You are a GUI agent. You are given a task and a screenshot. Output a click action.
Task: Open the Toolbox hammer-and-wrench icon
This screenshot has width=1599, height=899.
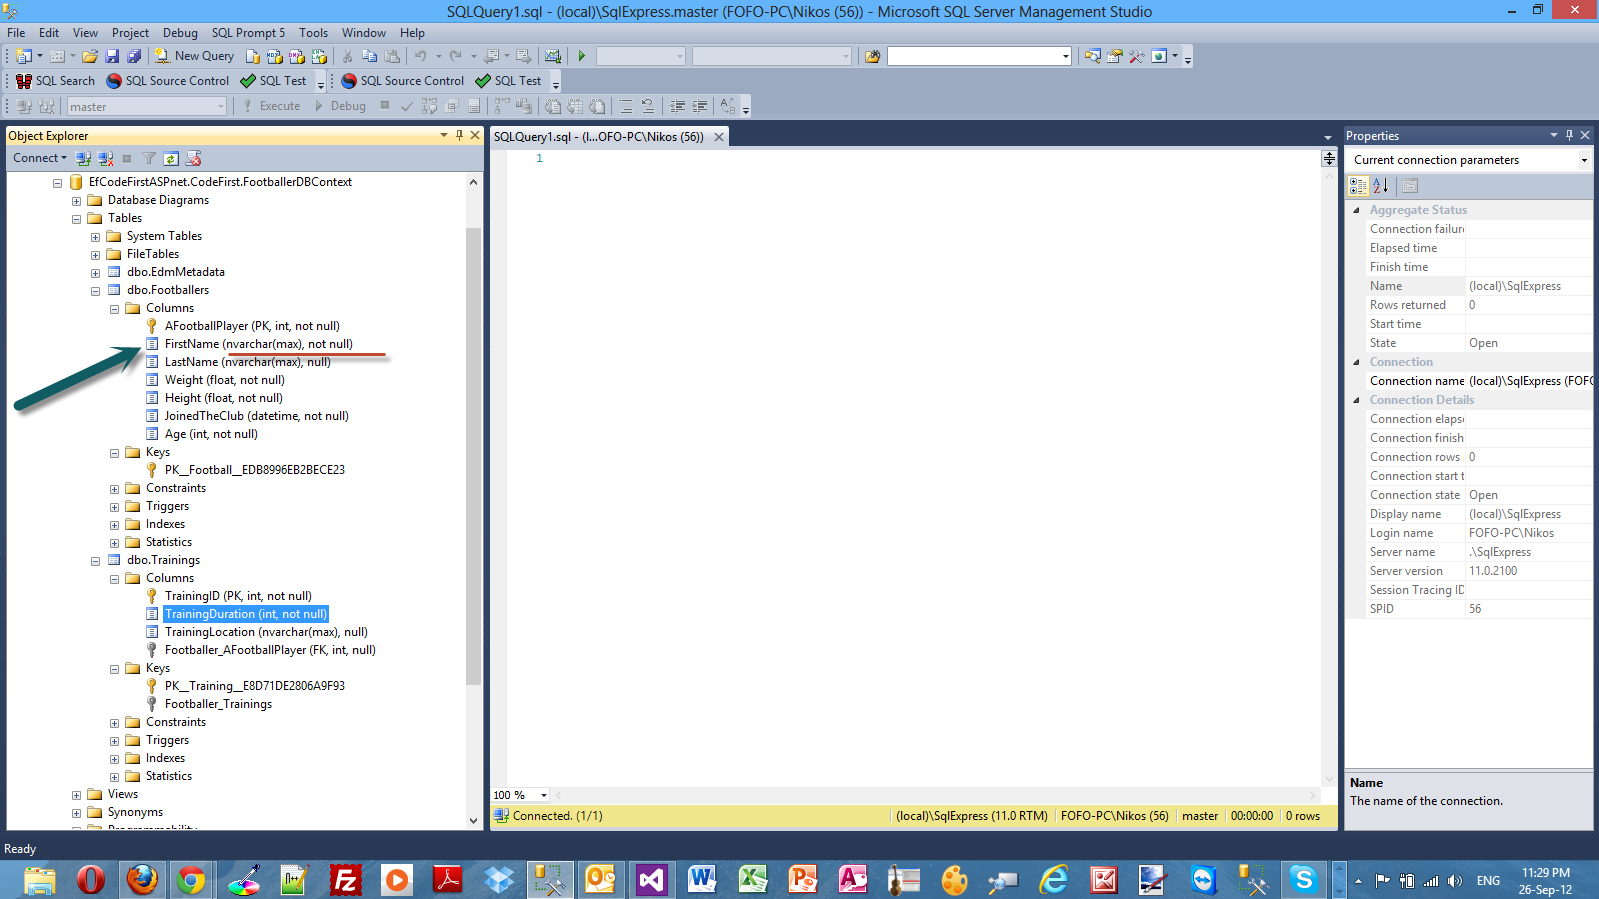coord(1136,56)
